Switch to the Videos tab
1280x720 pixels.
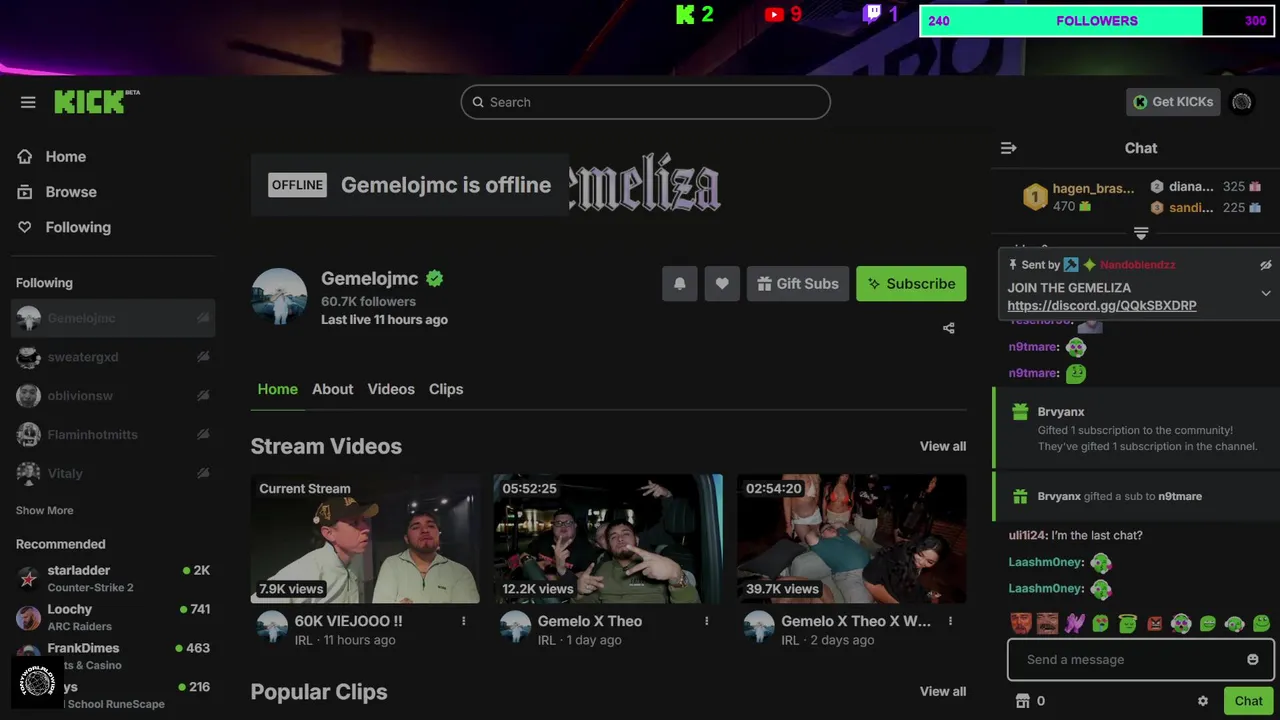391,389
